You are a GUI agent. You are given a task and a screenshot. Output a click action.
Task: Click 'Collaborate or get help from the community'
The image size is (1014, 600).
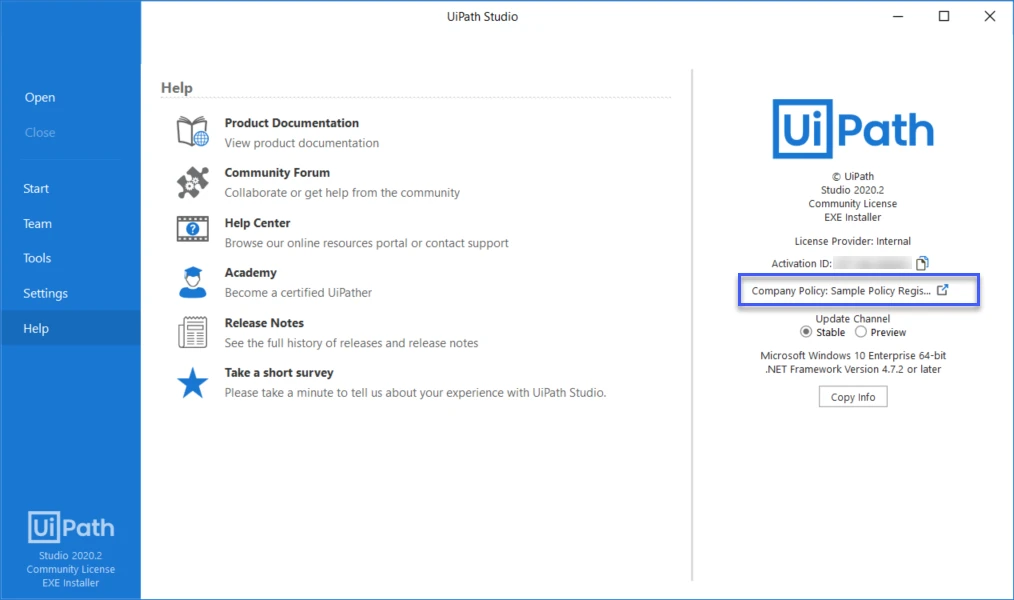[342, 193]
